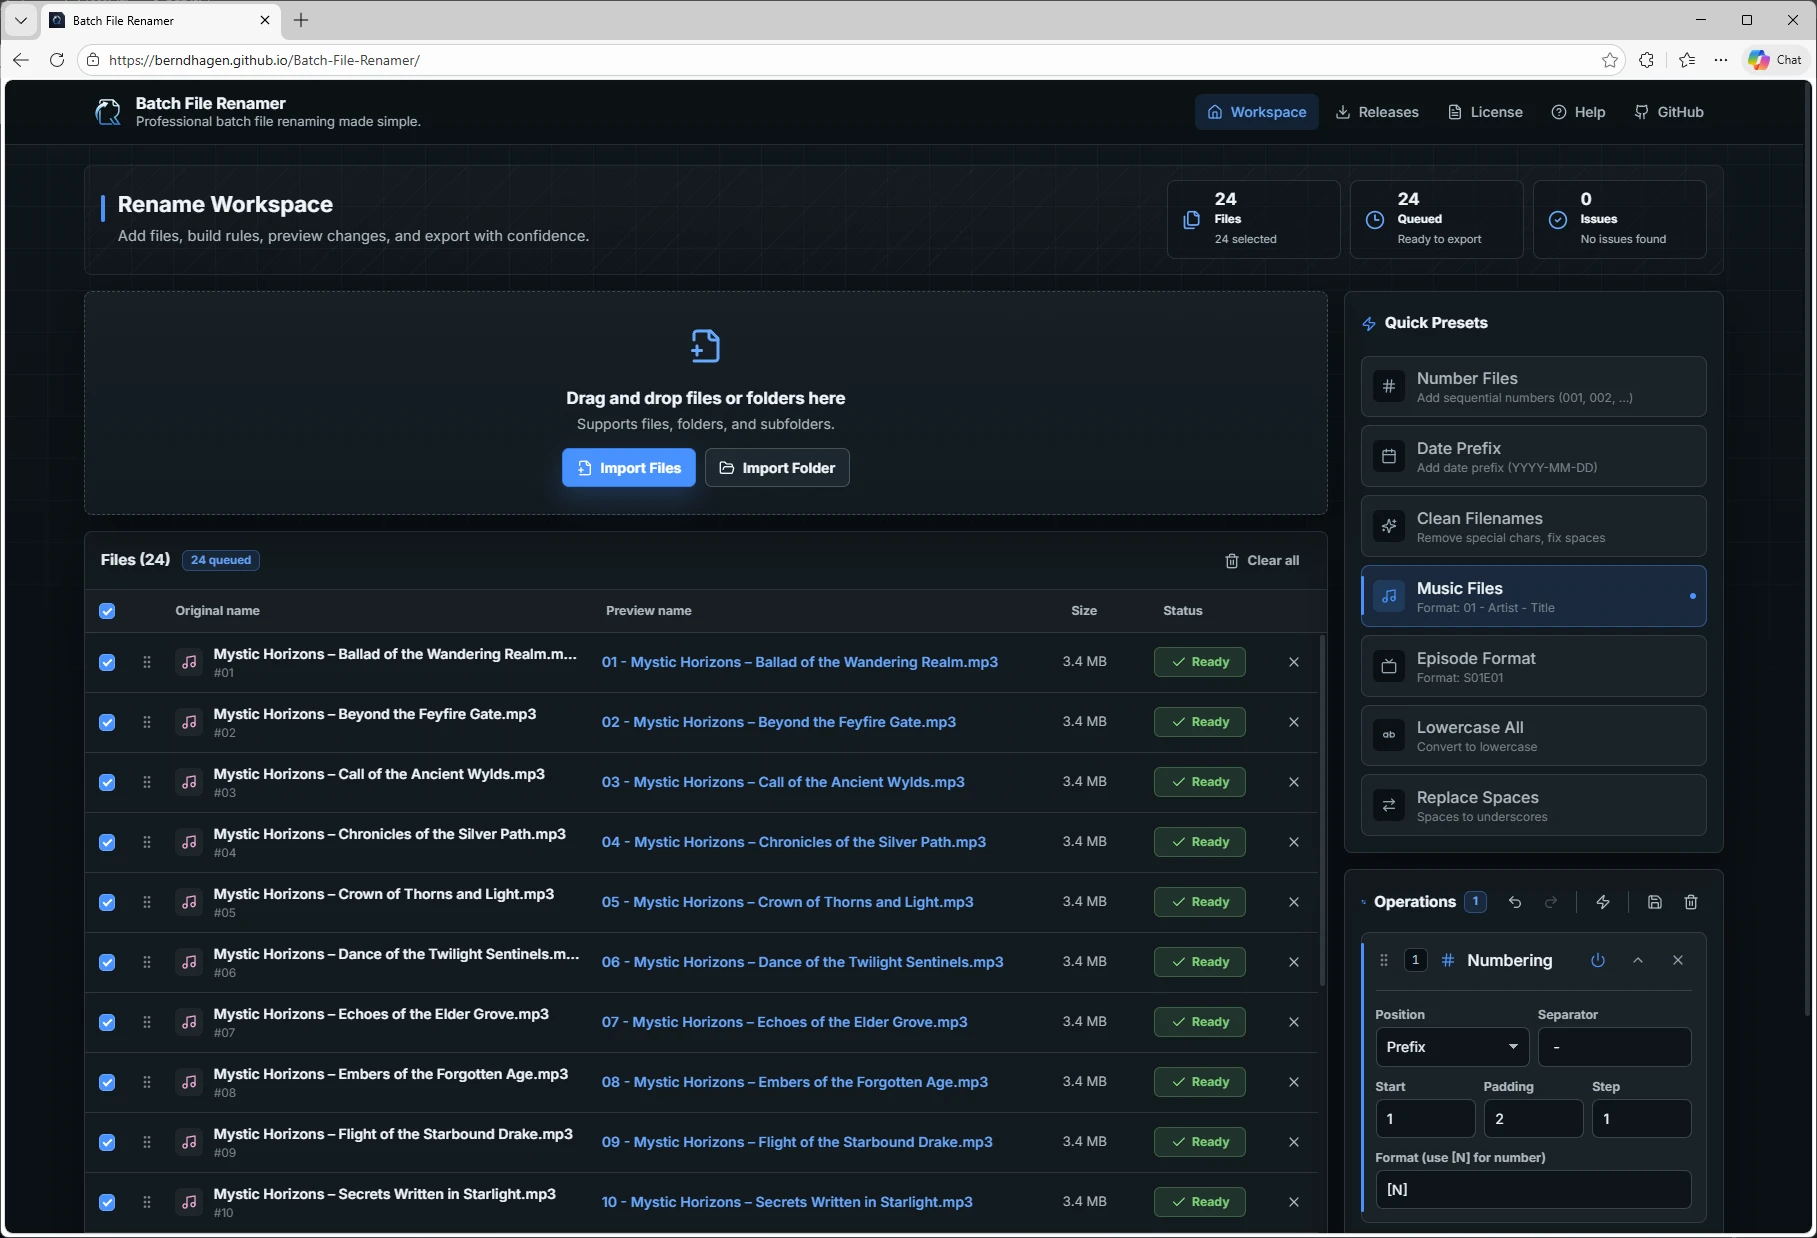1817x1238 pixels.
Task: Redo the operation change
Action: point(1551,902)
